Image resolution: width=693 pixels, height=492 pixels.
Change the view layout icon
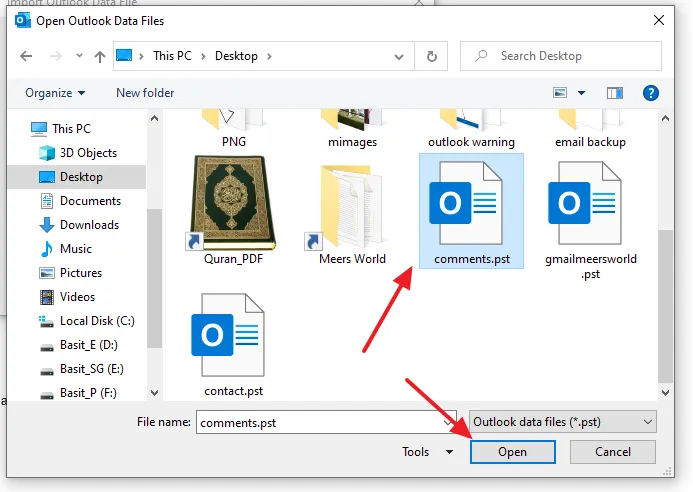[560, 93]
